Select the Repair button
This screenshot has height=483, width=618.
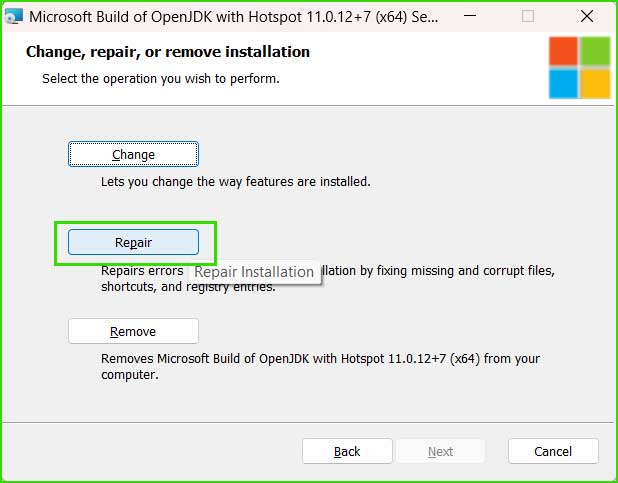(133, 242)
